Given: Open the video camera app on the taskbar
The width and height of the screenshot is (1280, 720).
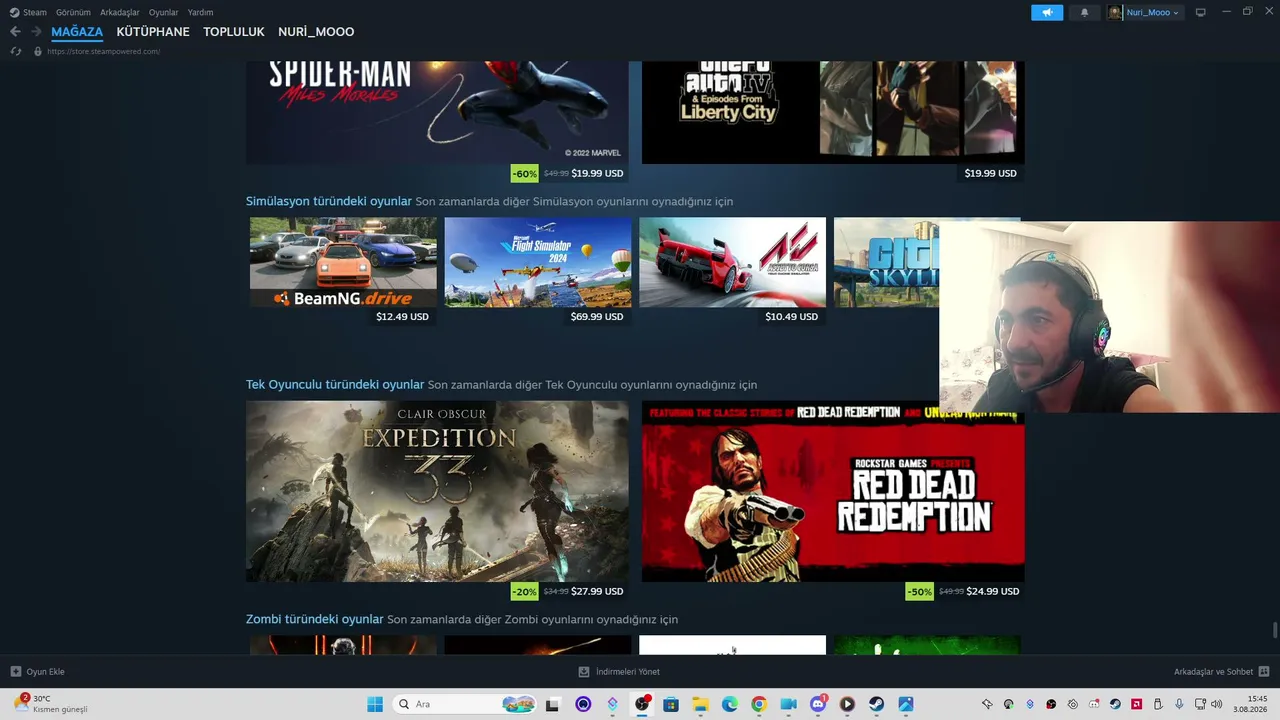Looking at the screenshot, I should tap(788, 704).
